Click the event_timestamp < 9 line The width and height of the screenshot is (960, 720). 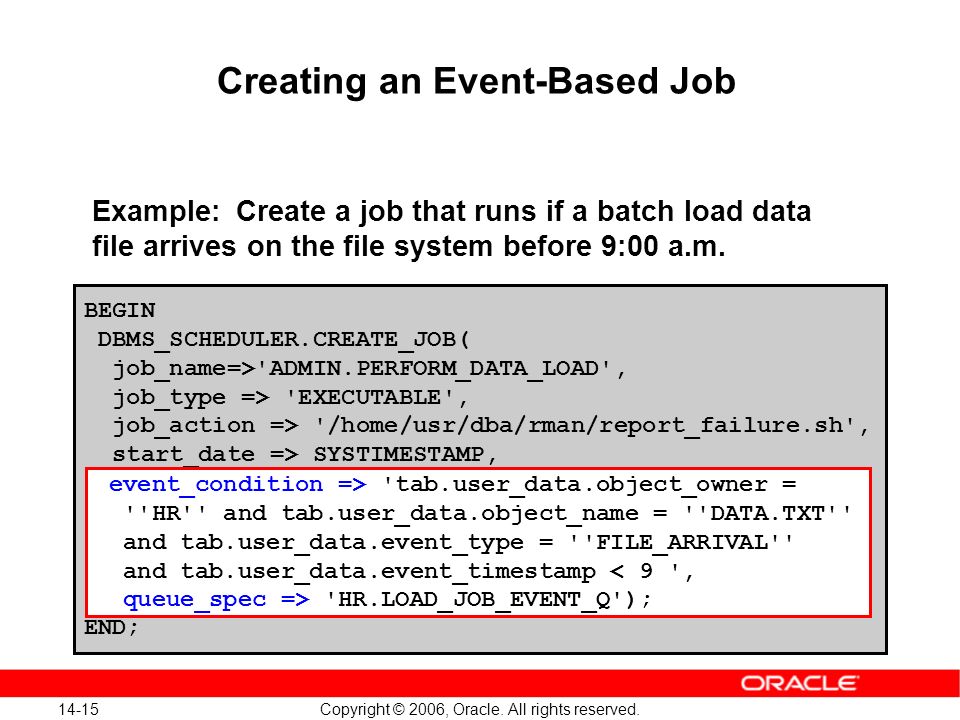click(408, 571)
